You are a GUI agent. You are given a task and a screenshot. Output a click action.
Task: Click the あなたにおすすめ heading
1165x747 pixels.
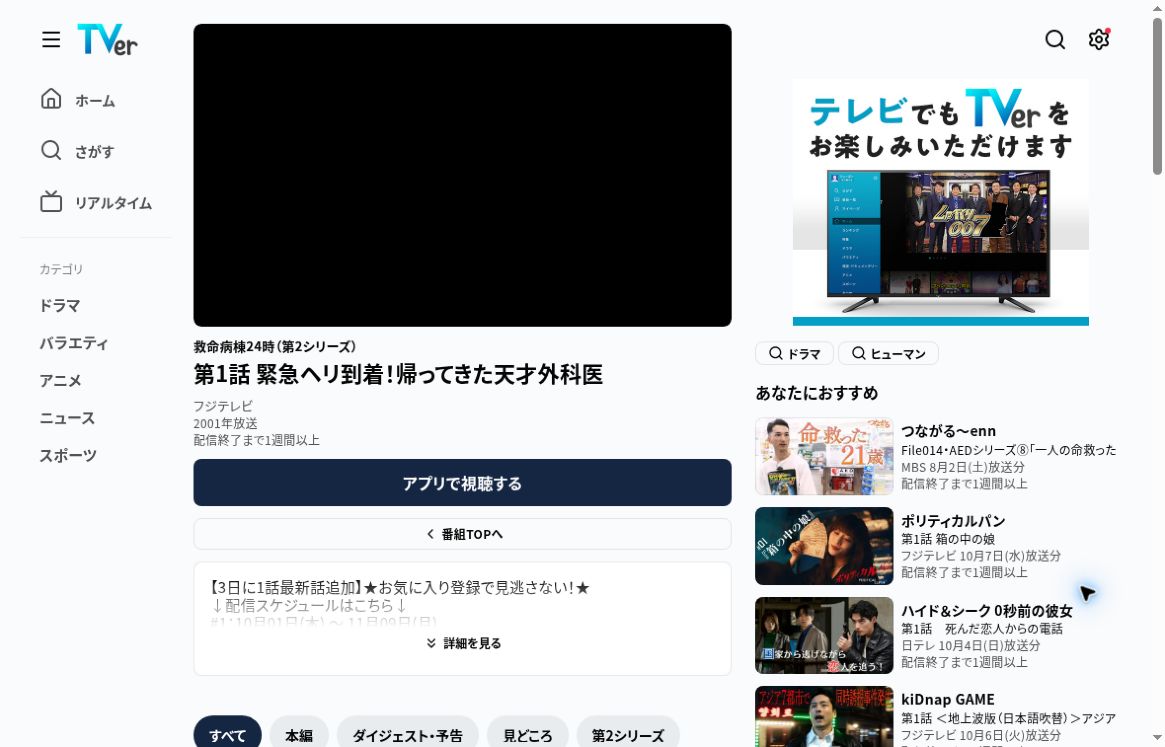pos(817,393)
